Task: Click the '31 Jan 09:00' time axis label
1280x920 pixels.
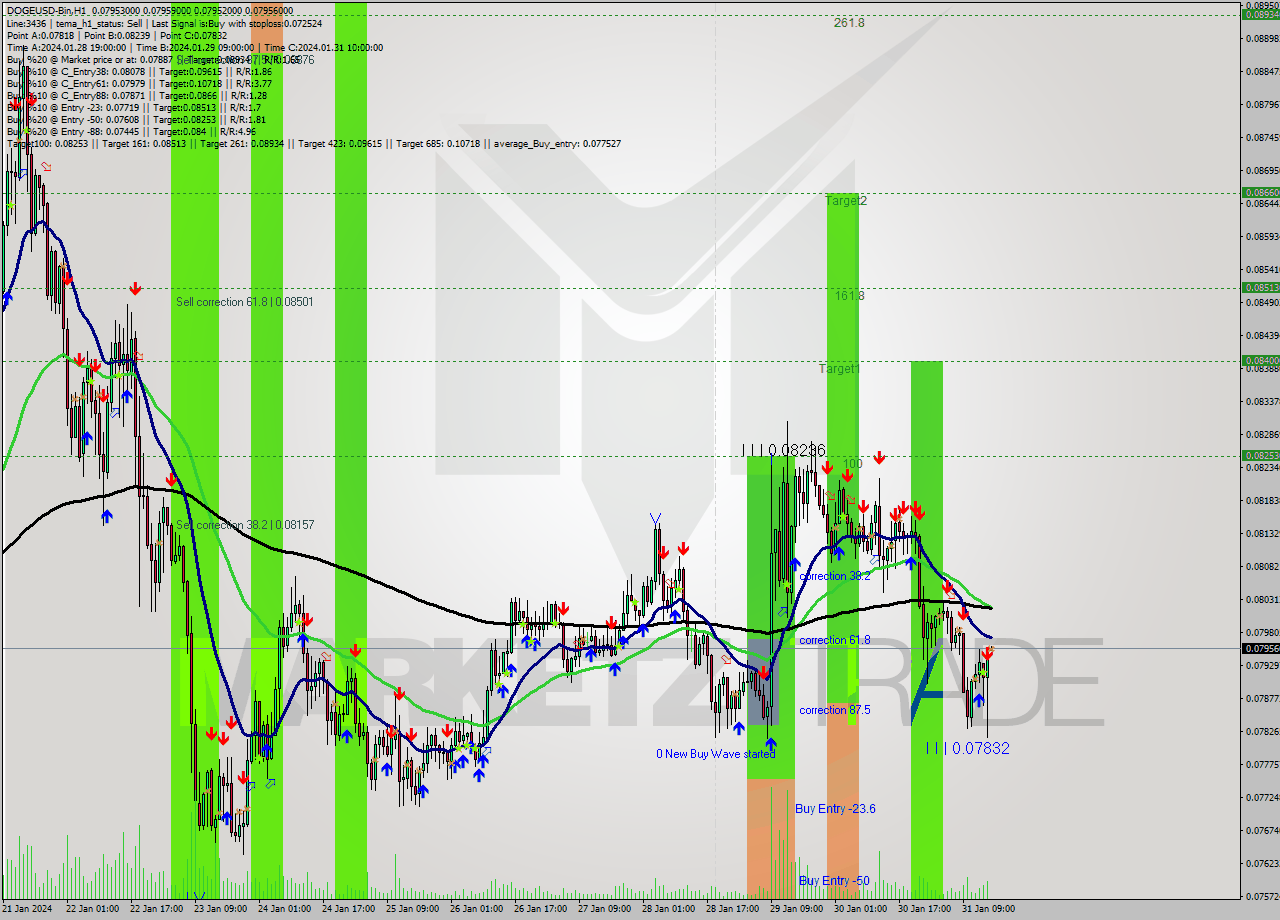Action: 987,909
